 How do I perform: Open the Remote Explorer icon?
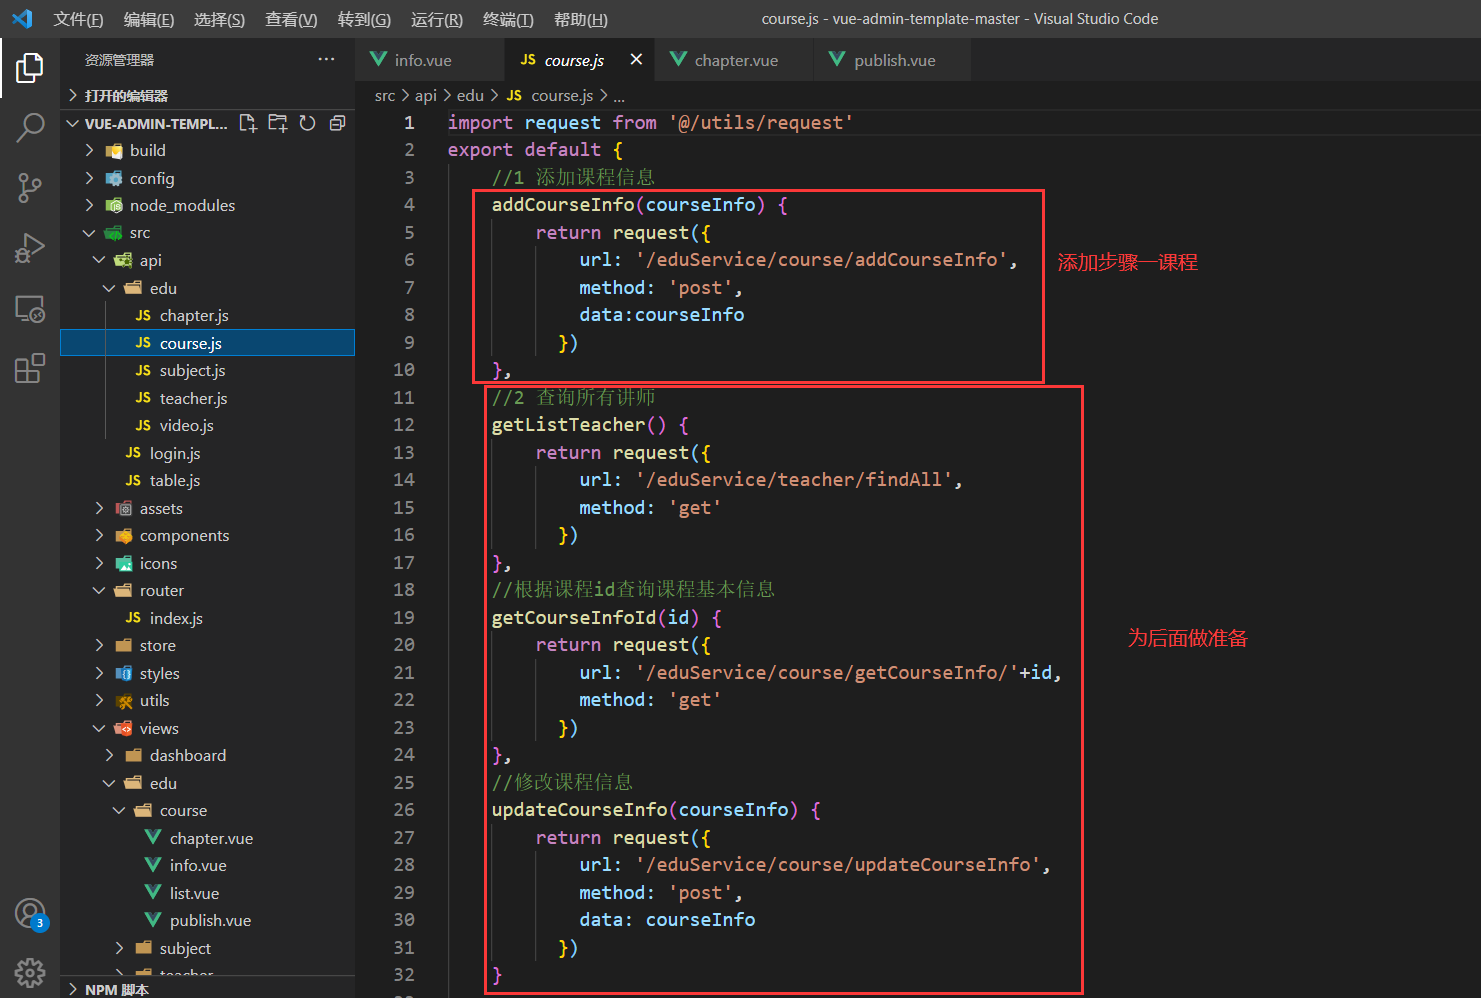tap(30, 308)
